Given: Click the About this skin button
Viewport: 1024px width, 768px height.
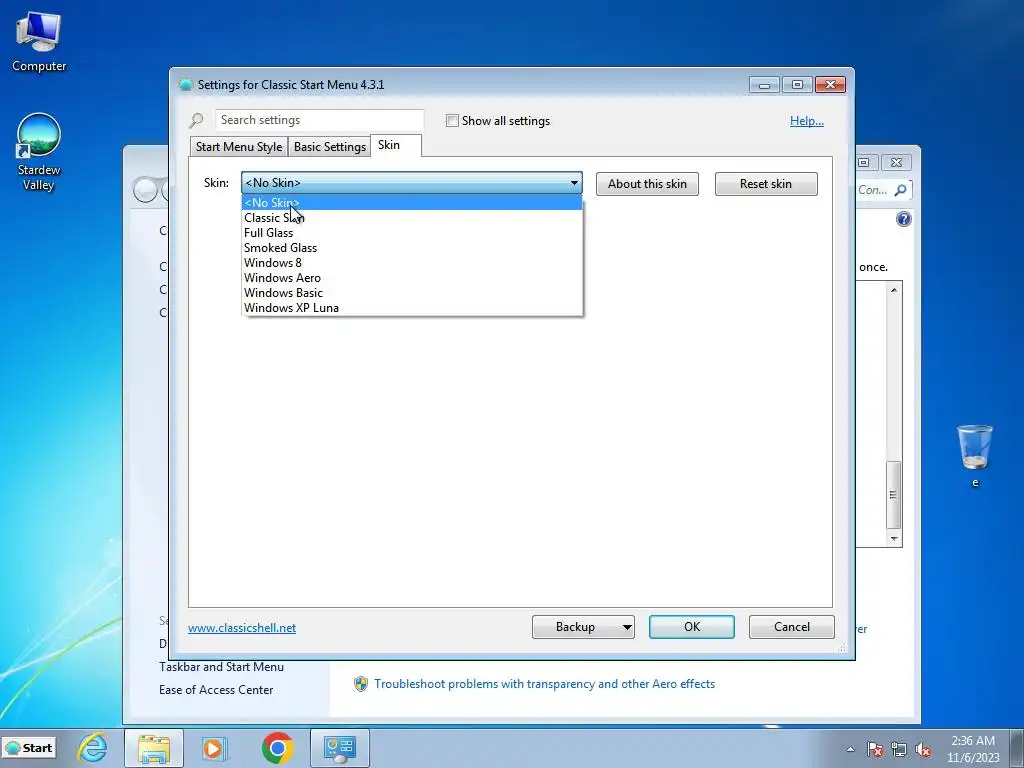Looking at the screenshot, I should [x=647, y=184].
